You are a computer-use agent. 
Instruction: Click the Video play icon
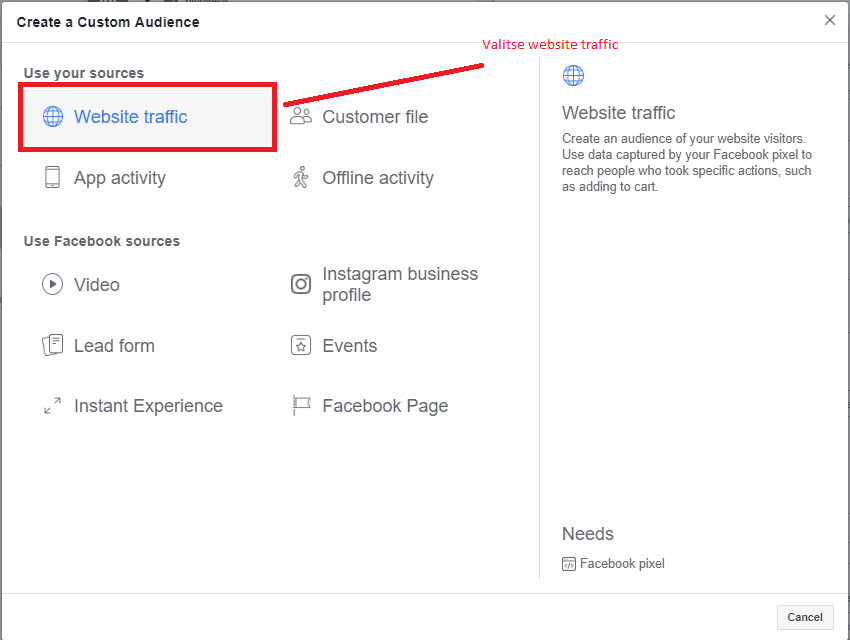tap(53, 284)
